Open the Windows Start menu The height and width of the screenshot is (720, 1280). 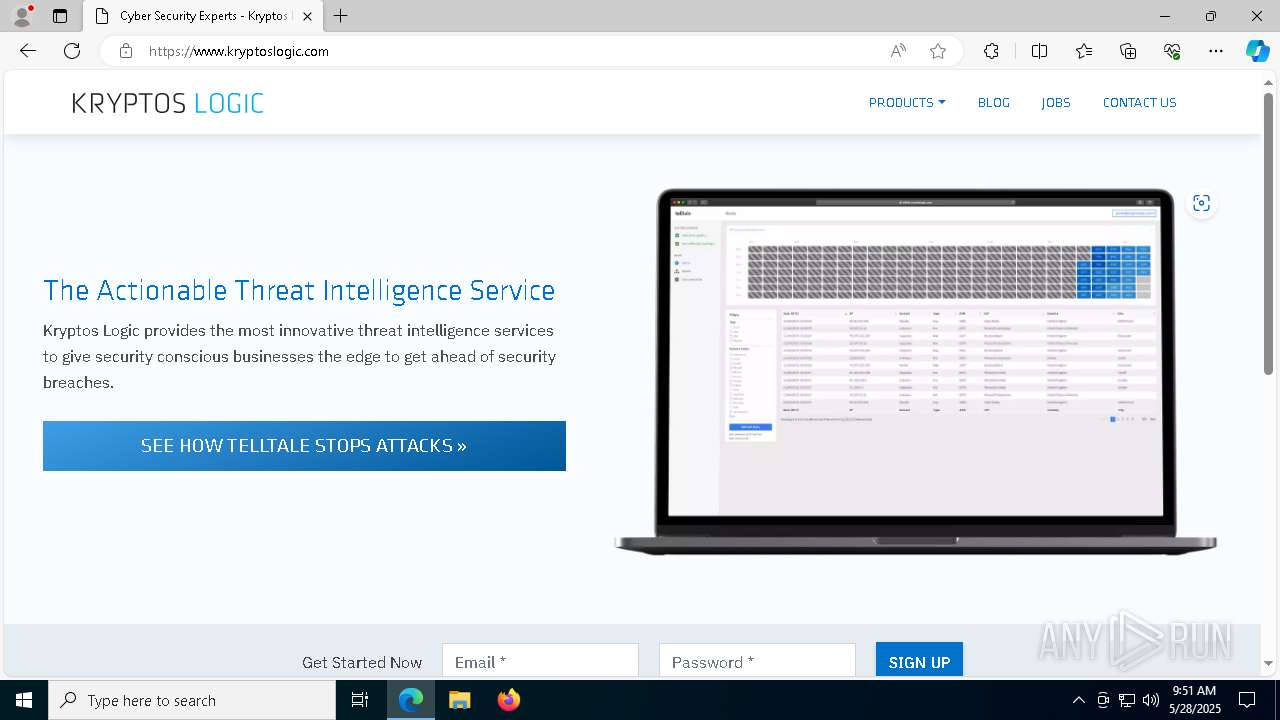click(24, 700)
